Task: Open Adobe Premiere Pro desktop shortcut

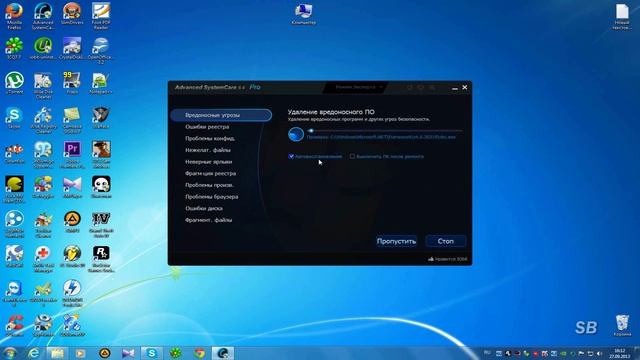Action: tap(72, 155)
